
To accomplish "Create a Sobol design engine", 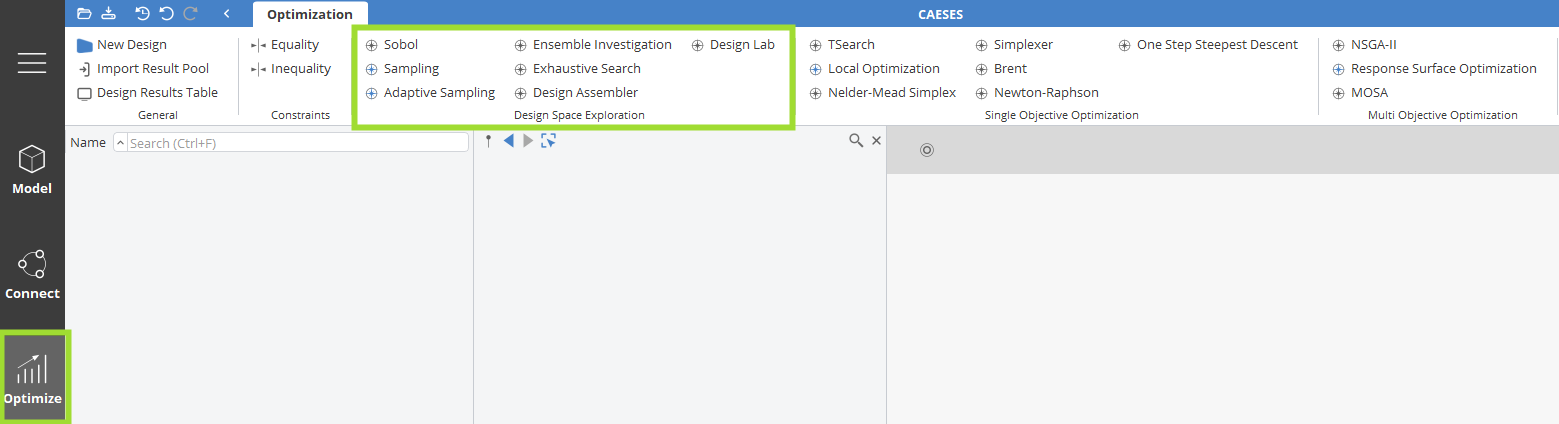I will (392, 45).
